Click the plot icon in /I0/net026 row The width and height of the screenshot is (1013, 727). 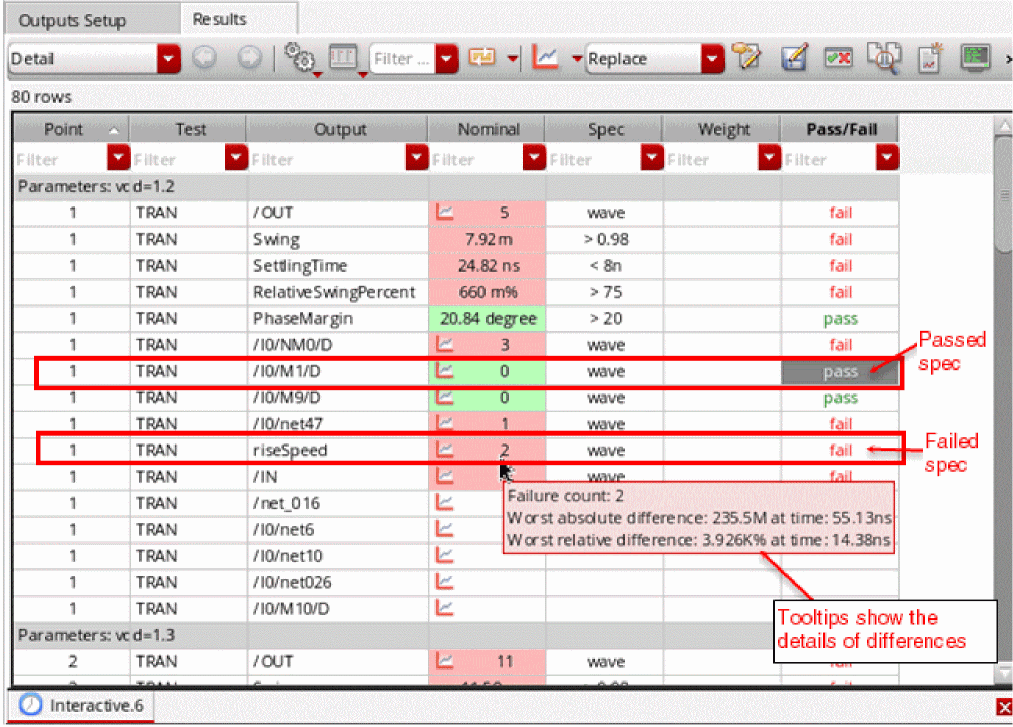pos(444,581)
